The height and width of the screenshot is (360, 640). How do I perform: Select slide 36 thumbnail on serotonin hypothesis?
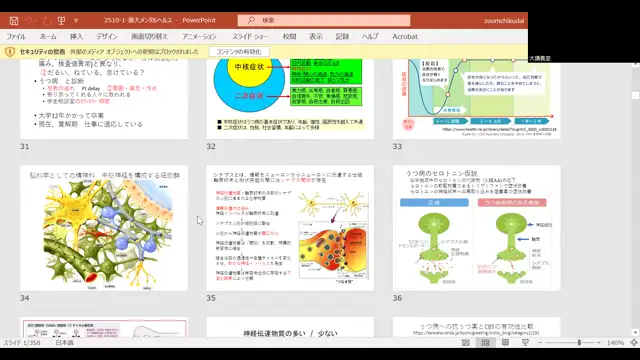[476, 228]
